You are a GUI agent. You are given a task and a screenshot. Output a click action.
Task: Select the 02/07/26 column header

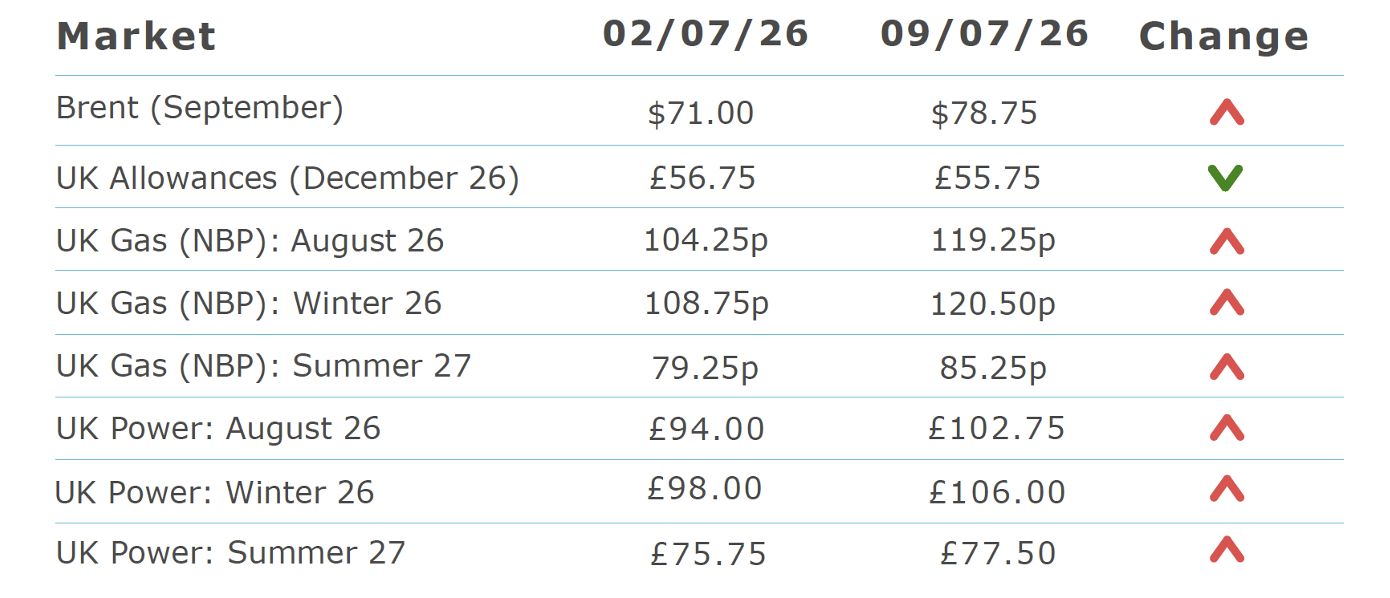tap(706, 33)
